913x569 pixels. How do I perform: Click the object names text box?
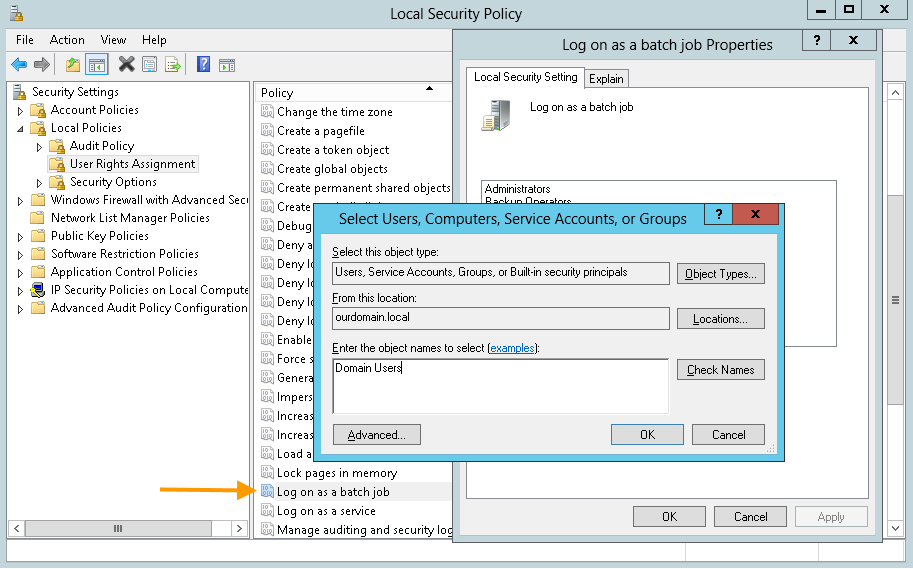coord(500,386)
